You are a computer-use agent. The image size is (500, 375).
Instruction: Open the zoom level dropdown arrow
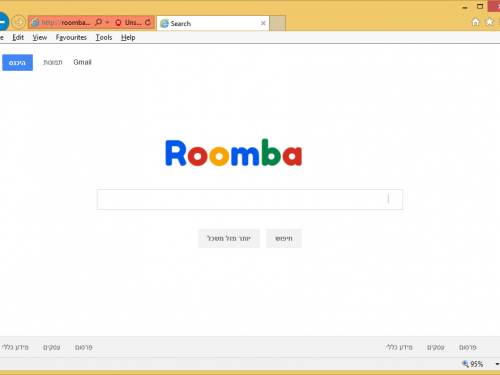point(497,364)
